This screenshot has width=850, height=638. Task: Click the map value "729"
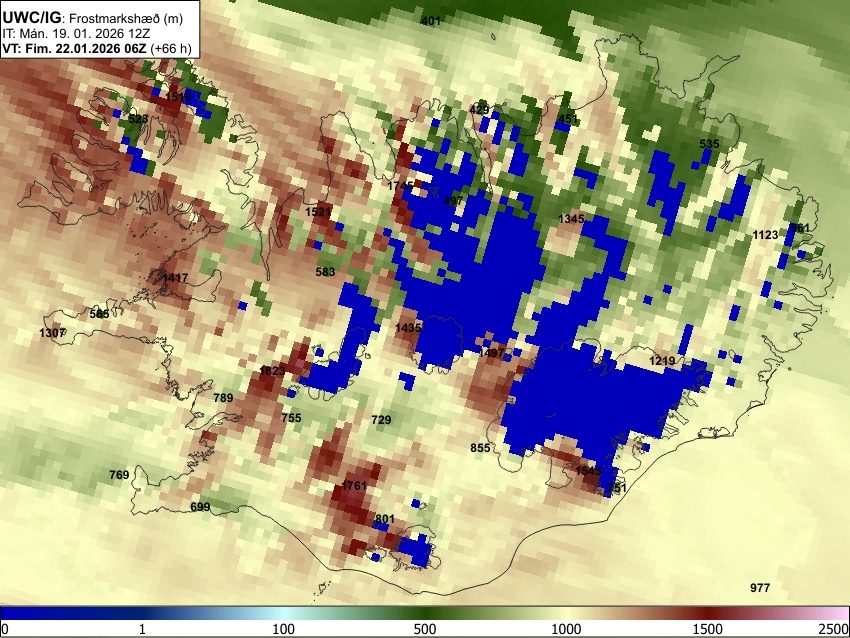381,420
